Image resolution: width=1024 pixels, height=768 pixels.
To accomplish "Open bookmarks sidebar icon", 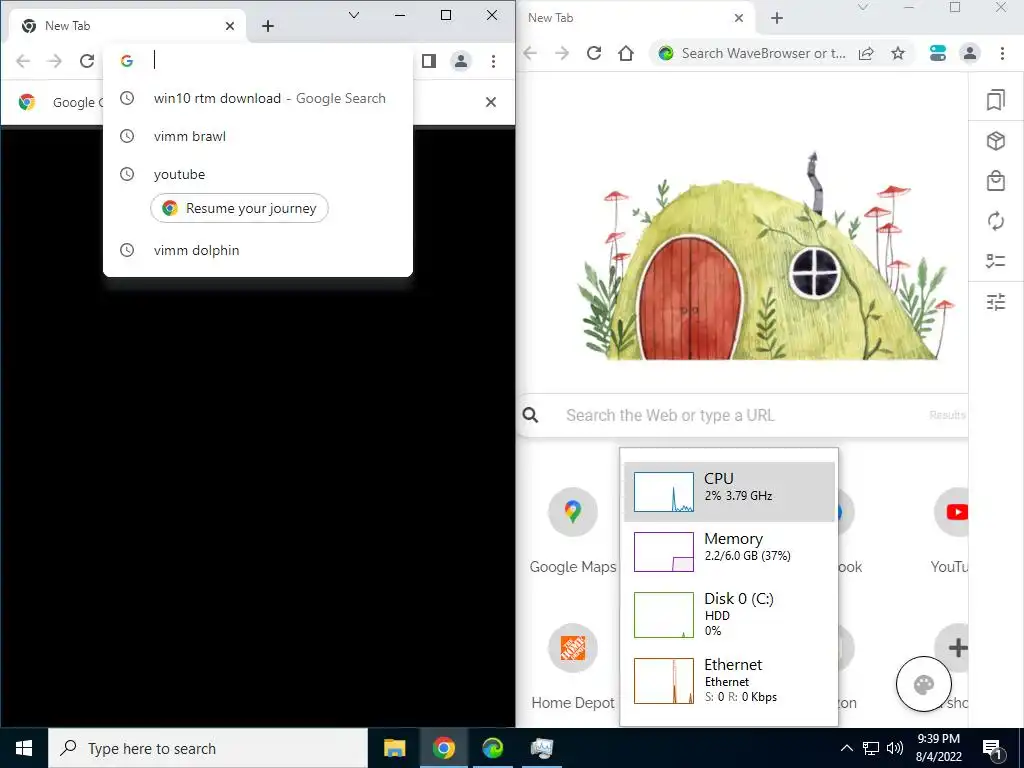I will click(996, 100).
